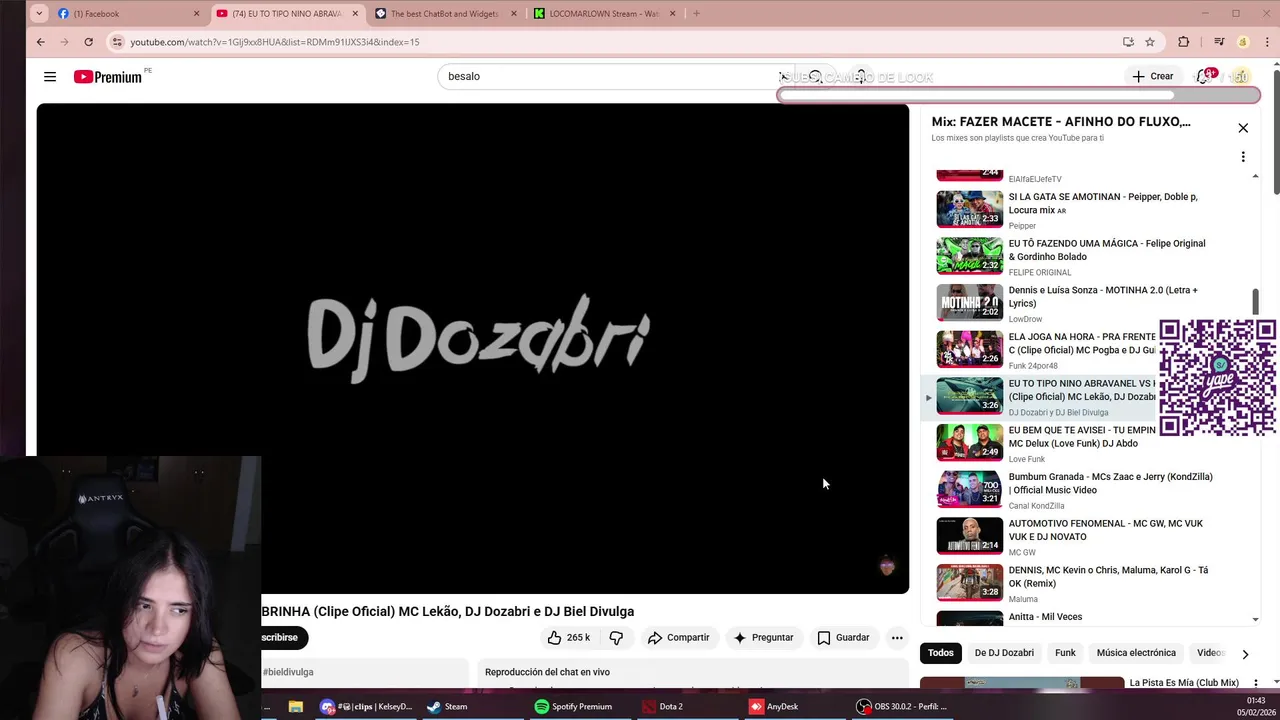The image size is (1280, 720).
Task: Switch to Dota 2 from taskbar
Action: [x=663, y=706]
